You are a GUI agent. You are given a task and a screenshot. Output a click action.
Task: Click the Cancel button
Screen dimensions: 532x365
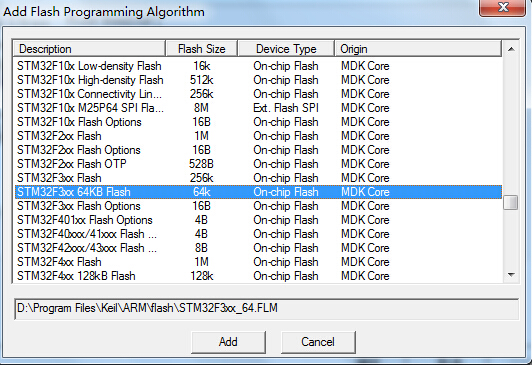tap(318, 342)
